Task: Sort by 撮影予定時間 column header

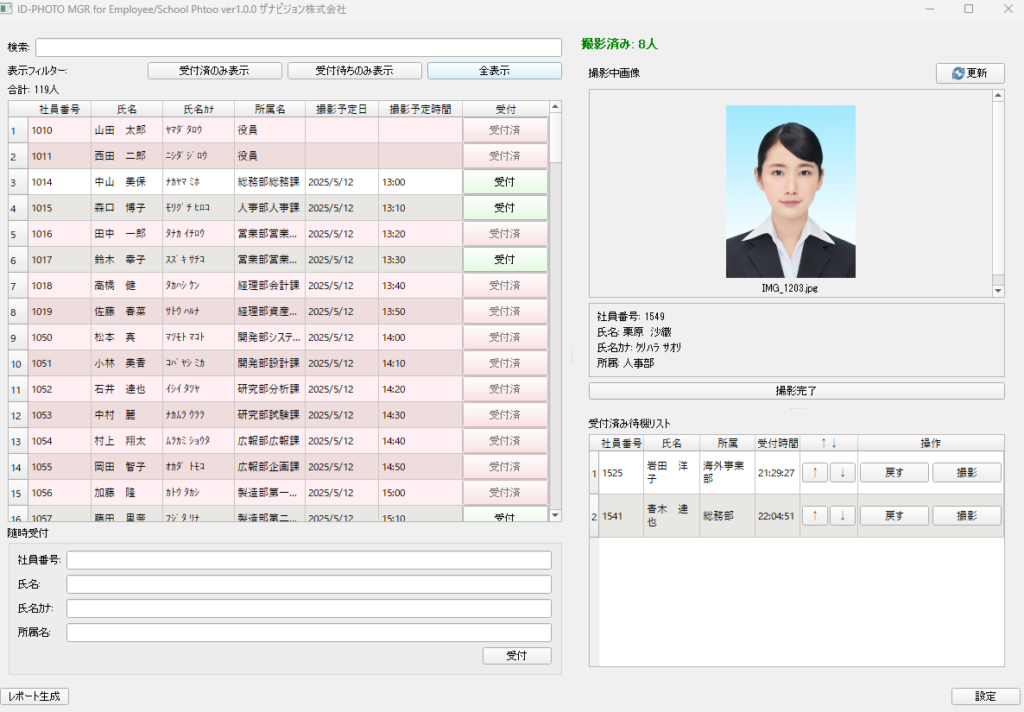Action: (421, 109)
